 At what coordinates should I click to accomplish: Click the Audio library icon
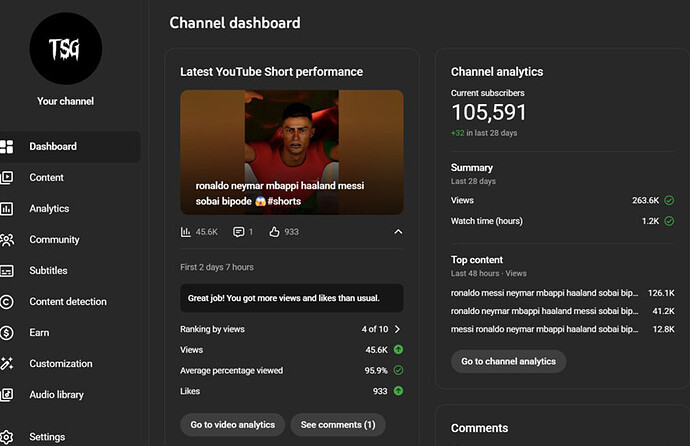click(8, 395)
